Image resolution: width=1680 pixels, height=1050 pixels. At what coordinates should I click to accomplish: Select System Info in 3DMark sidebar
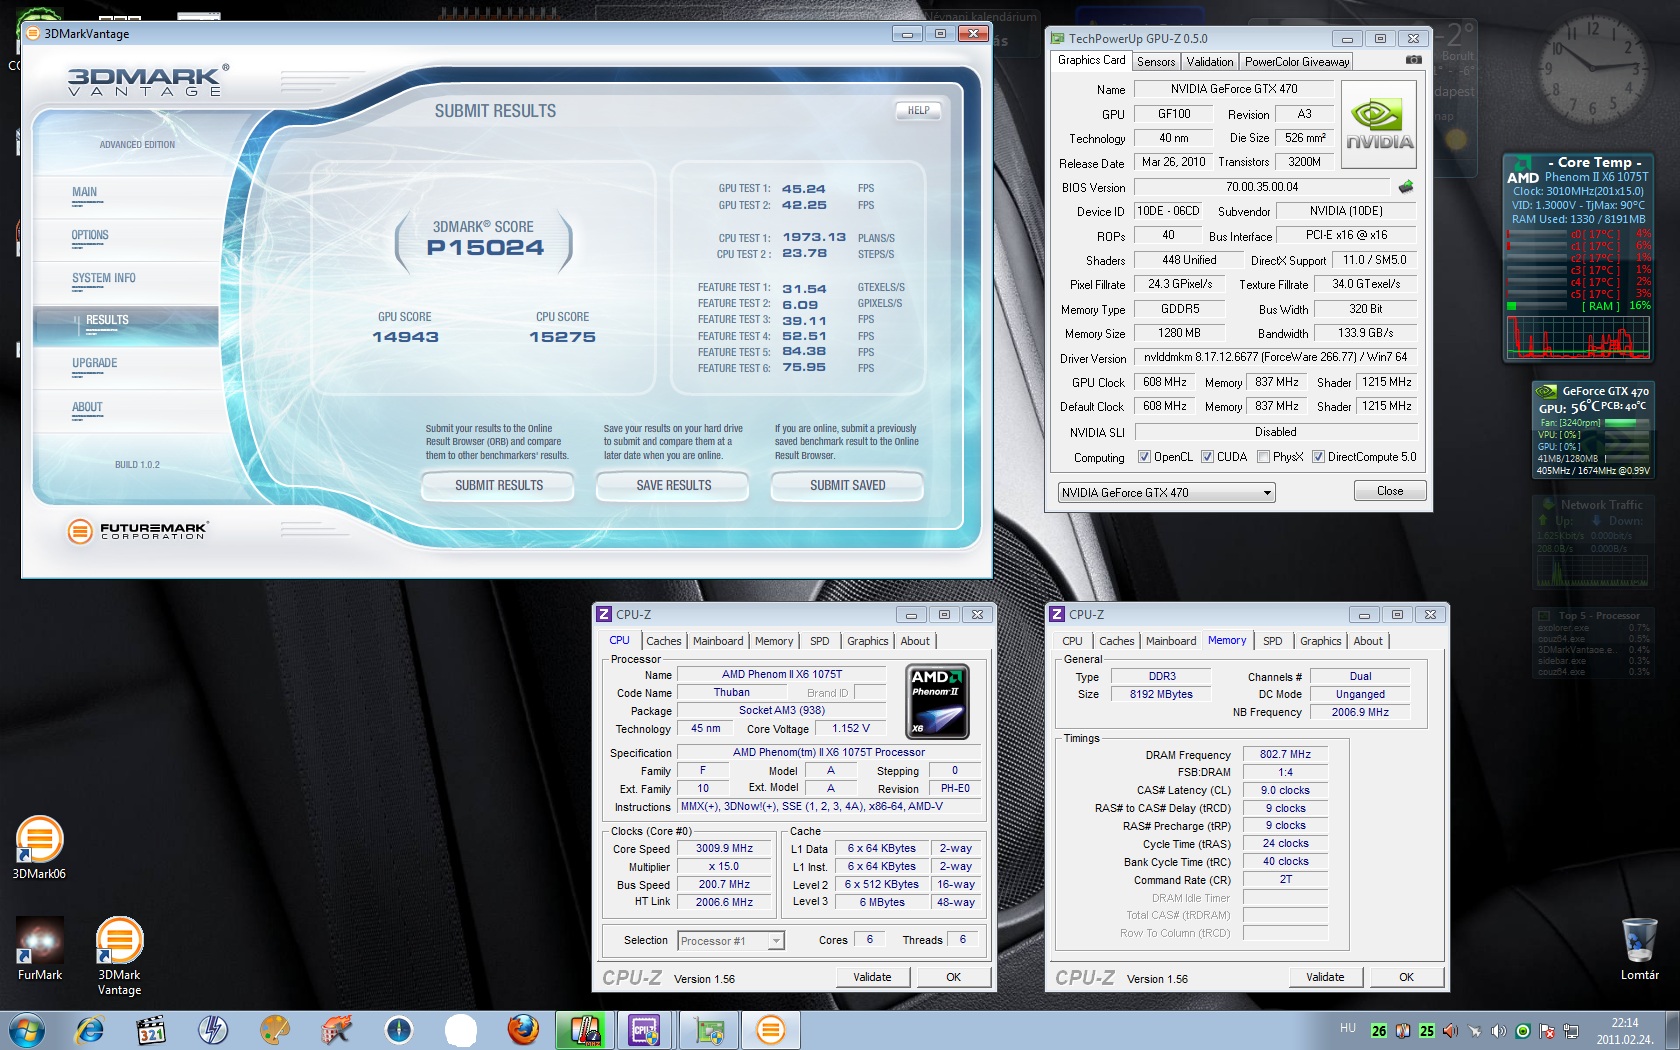tap(104, 279)
